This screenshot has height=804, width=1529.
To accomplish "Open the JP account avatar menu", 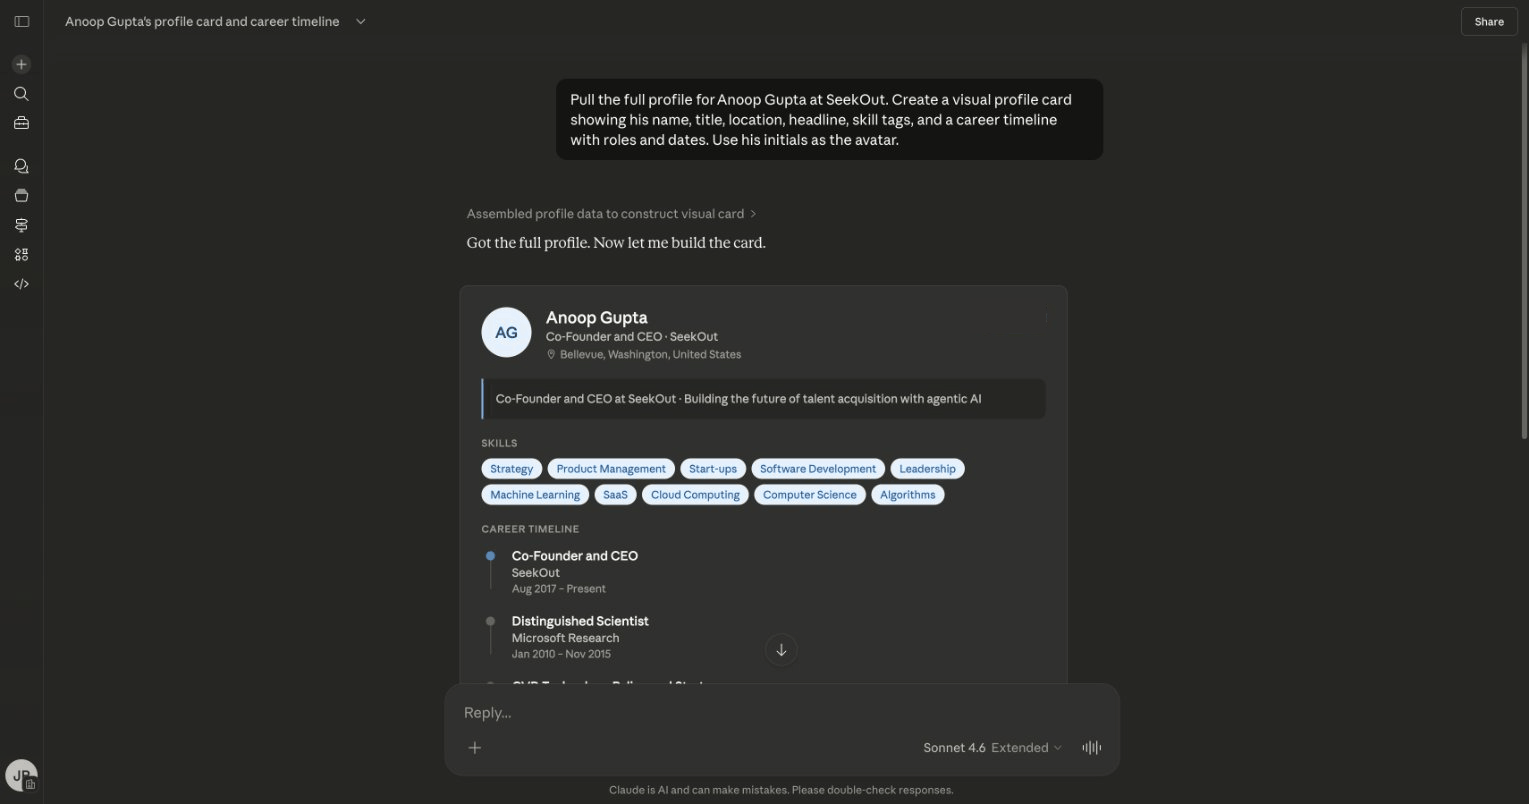I will point(21,774).
